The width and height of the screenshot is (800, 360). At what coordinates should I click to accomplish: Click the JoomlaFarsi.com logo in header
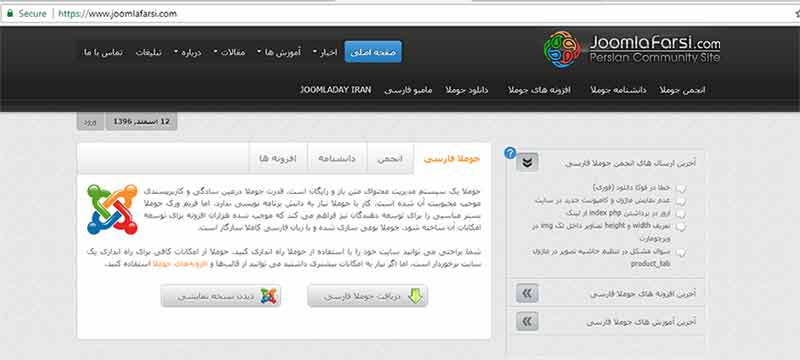click(632, 50)
